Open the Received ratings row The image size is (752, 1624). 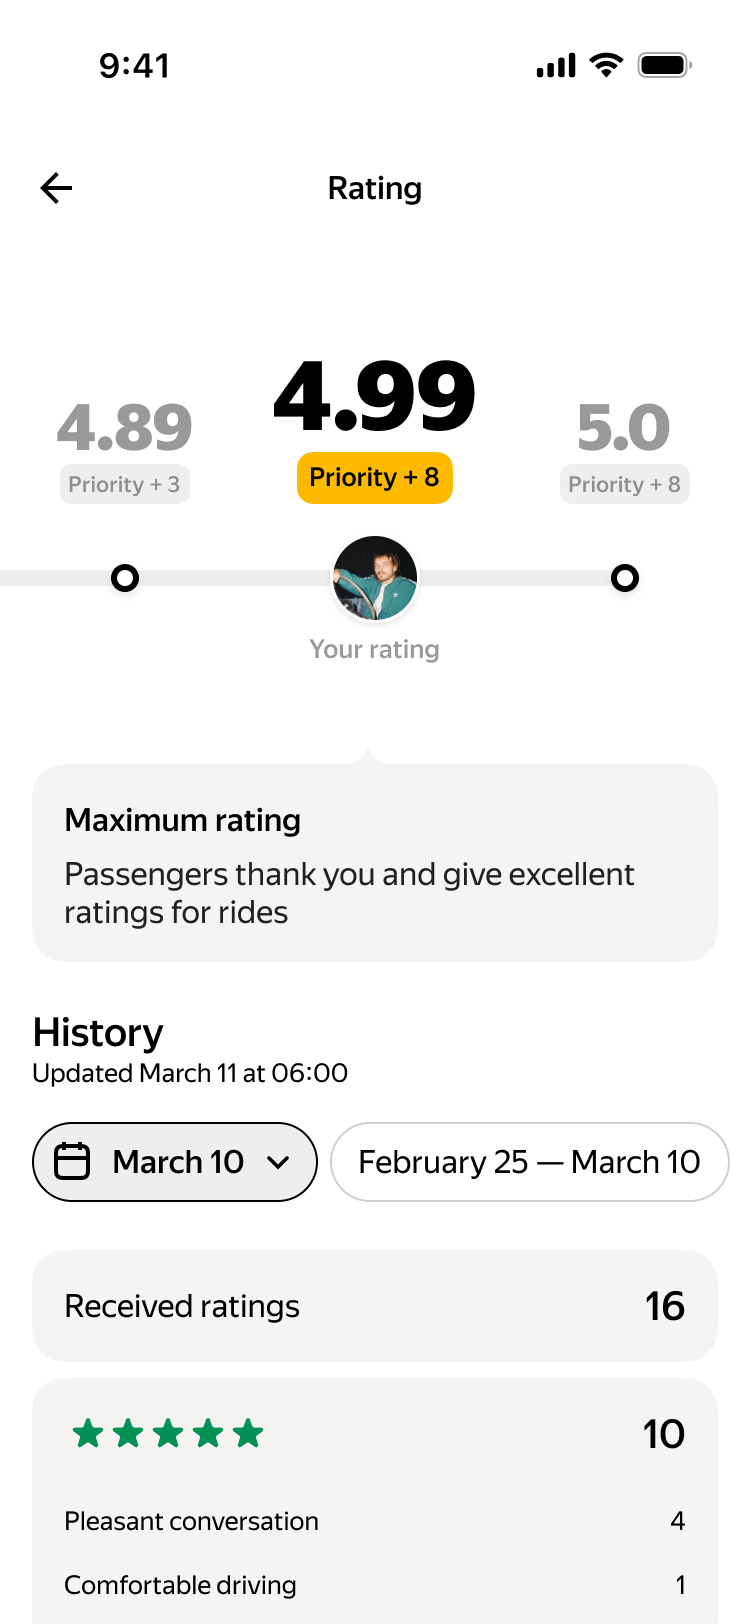(375, 1306)
